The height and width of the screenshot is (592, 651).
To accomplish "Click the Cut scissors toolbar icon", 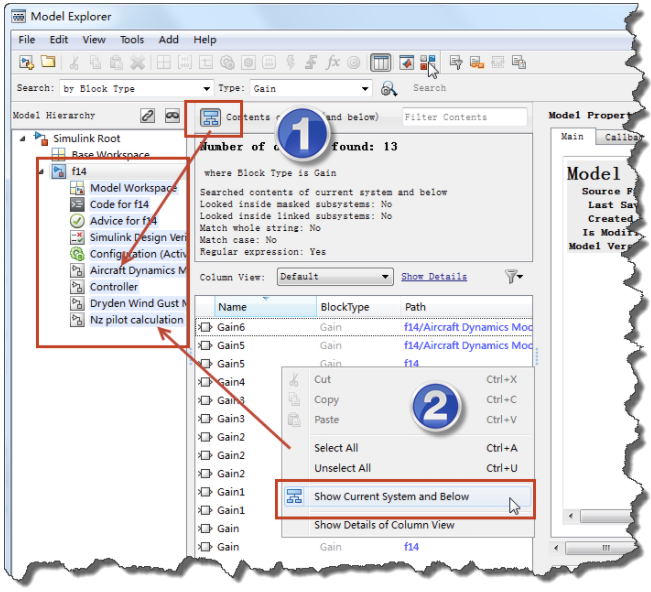I will click(74, 63).
